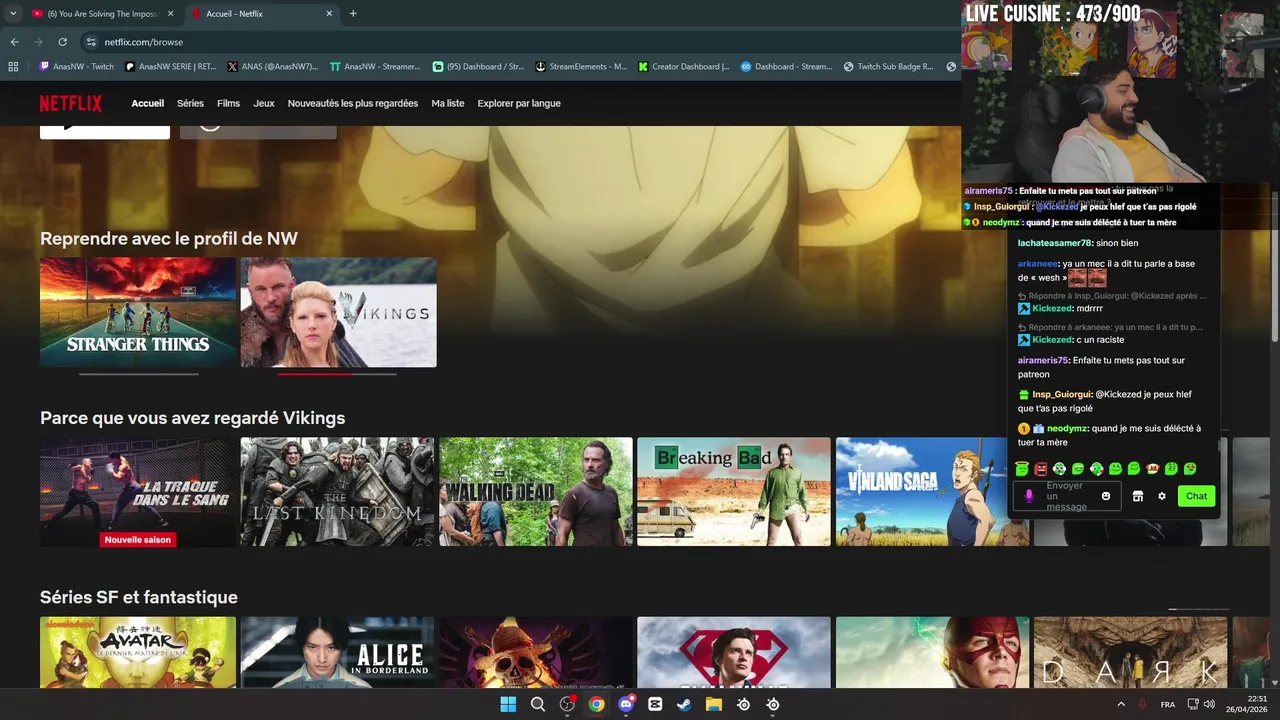Switch to the YouTube browser tab
Image resolution: width=1280 pixels, height=720 pixels.
pos(102,14)
